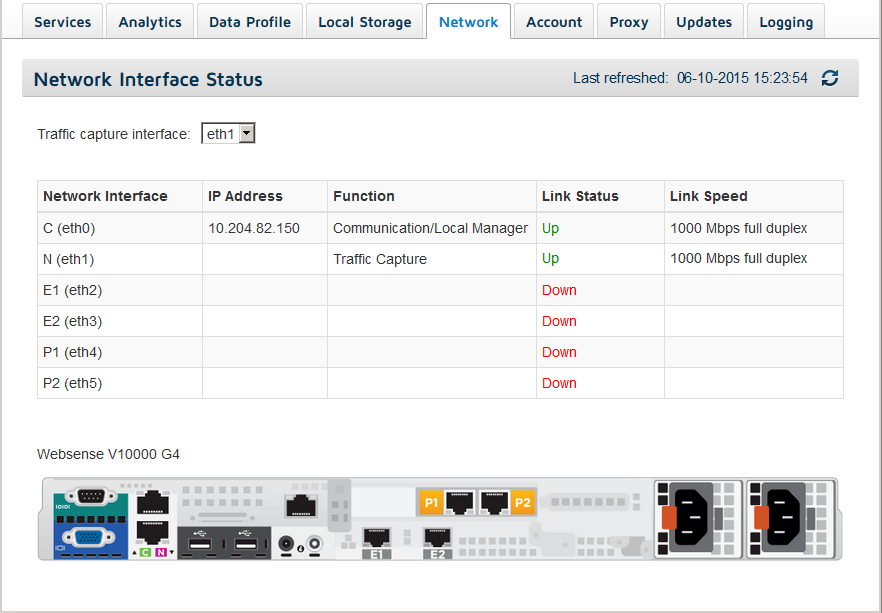Click the P2 port label on appliance image
Screen dimensions: 882x613
click(x=523, y=502)
